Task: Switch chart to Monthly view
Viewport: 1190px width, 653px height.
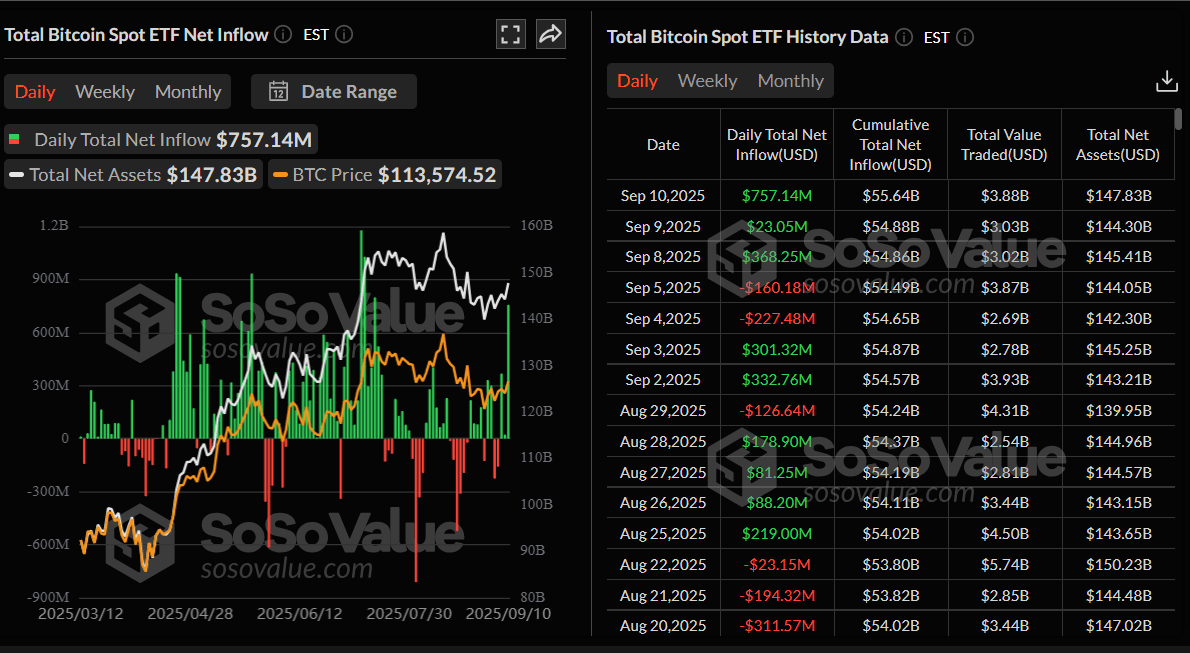Action: coord(188,92)
